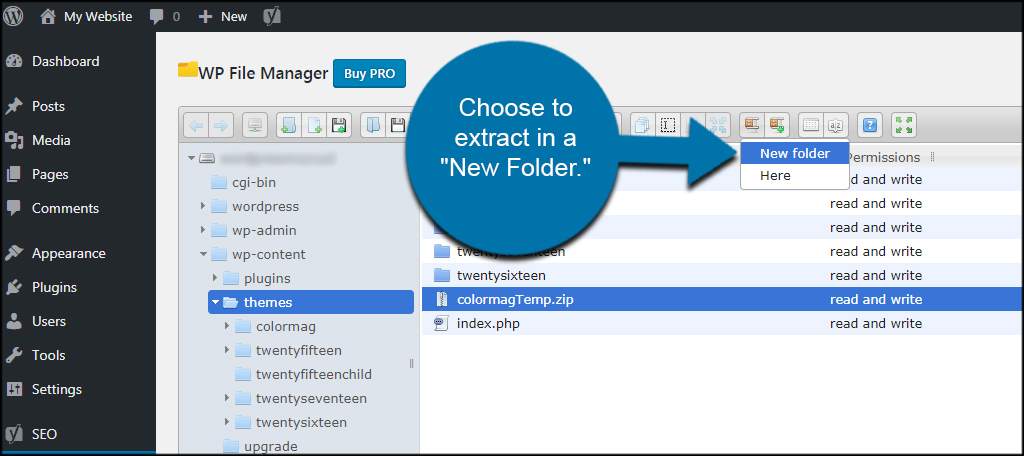
Task: Click the Duplicate files toolbar icon
Action: pos(643,125)
